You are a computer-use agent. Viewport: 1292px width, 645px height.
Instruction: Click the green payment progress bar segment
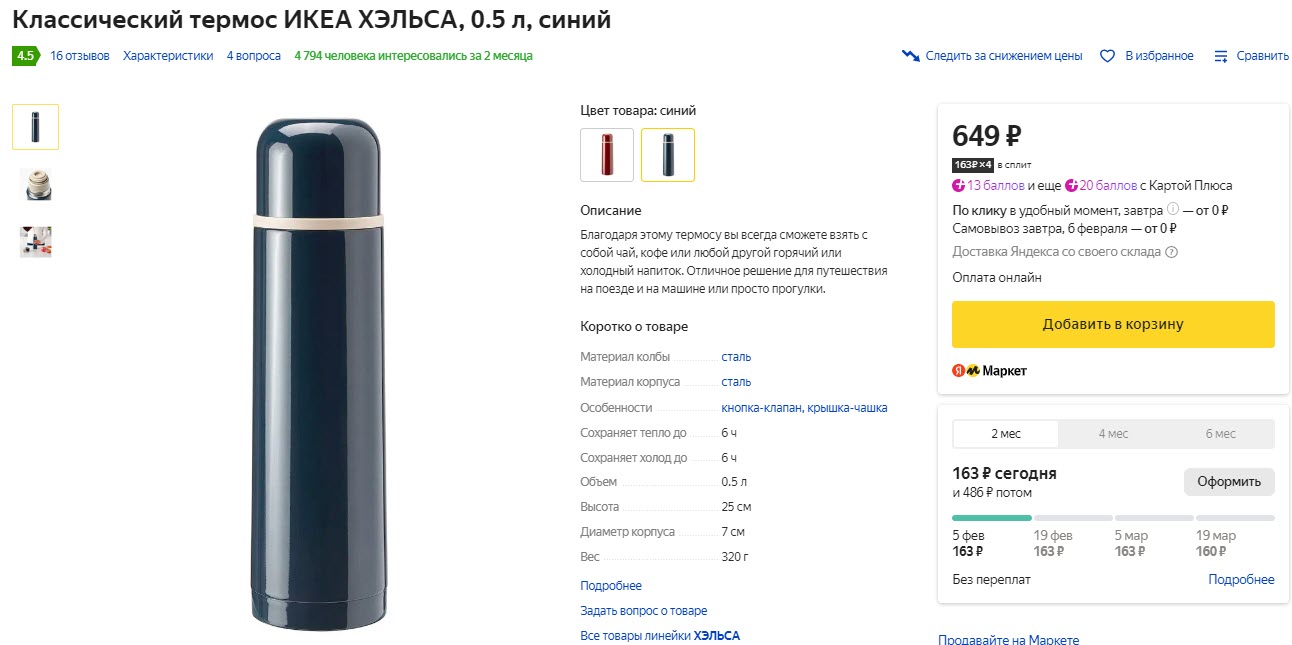click(990, 518)
